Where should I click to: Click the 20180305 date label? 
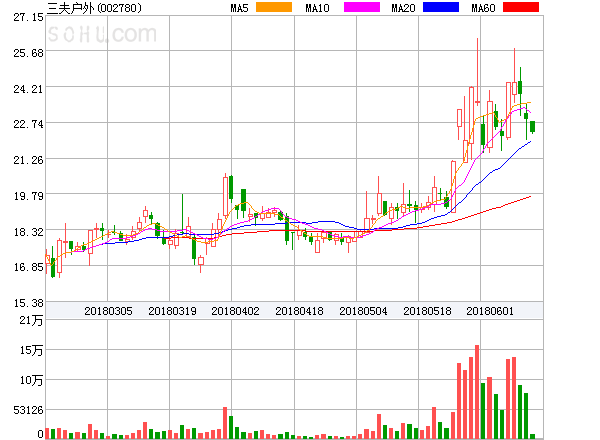coord(108,311)
